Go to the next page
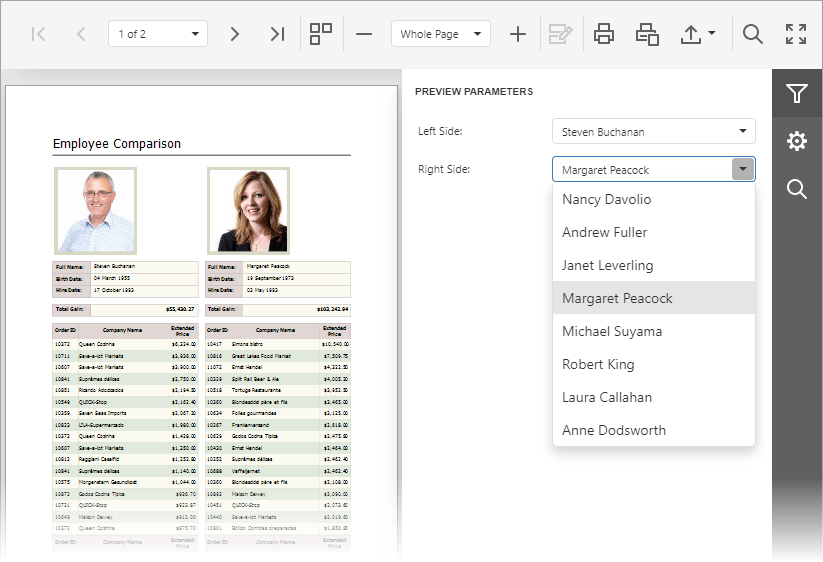This screenshot has width=823, height=562. (x=235, y=34)
